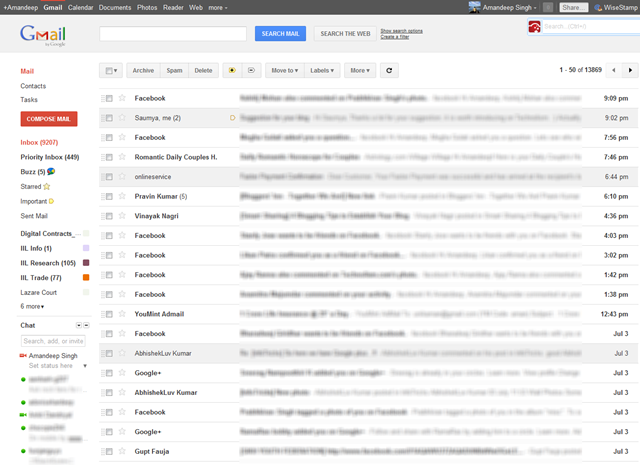
Task: Refresh the inbox with the reload icon
Action: (389, 71)
